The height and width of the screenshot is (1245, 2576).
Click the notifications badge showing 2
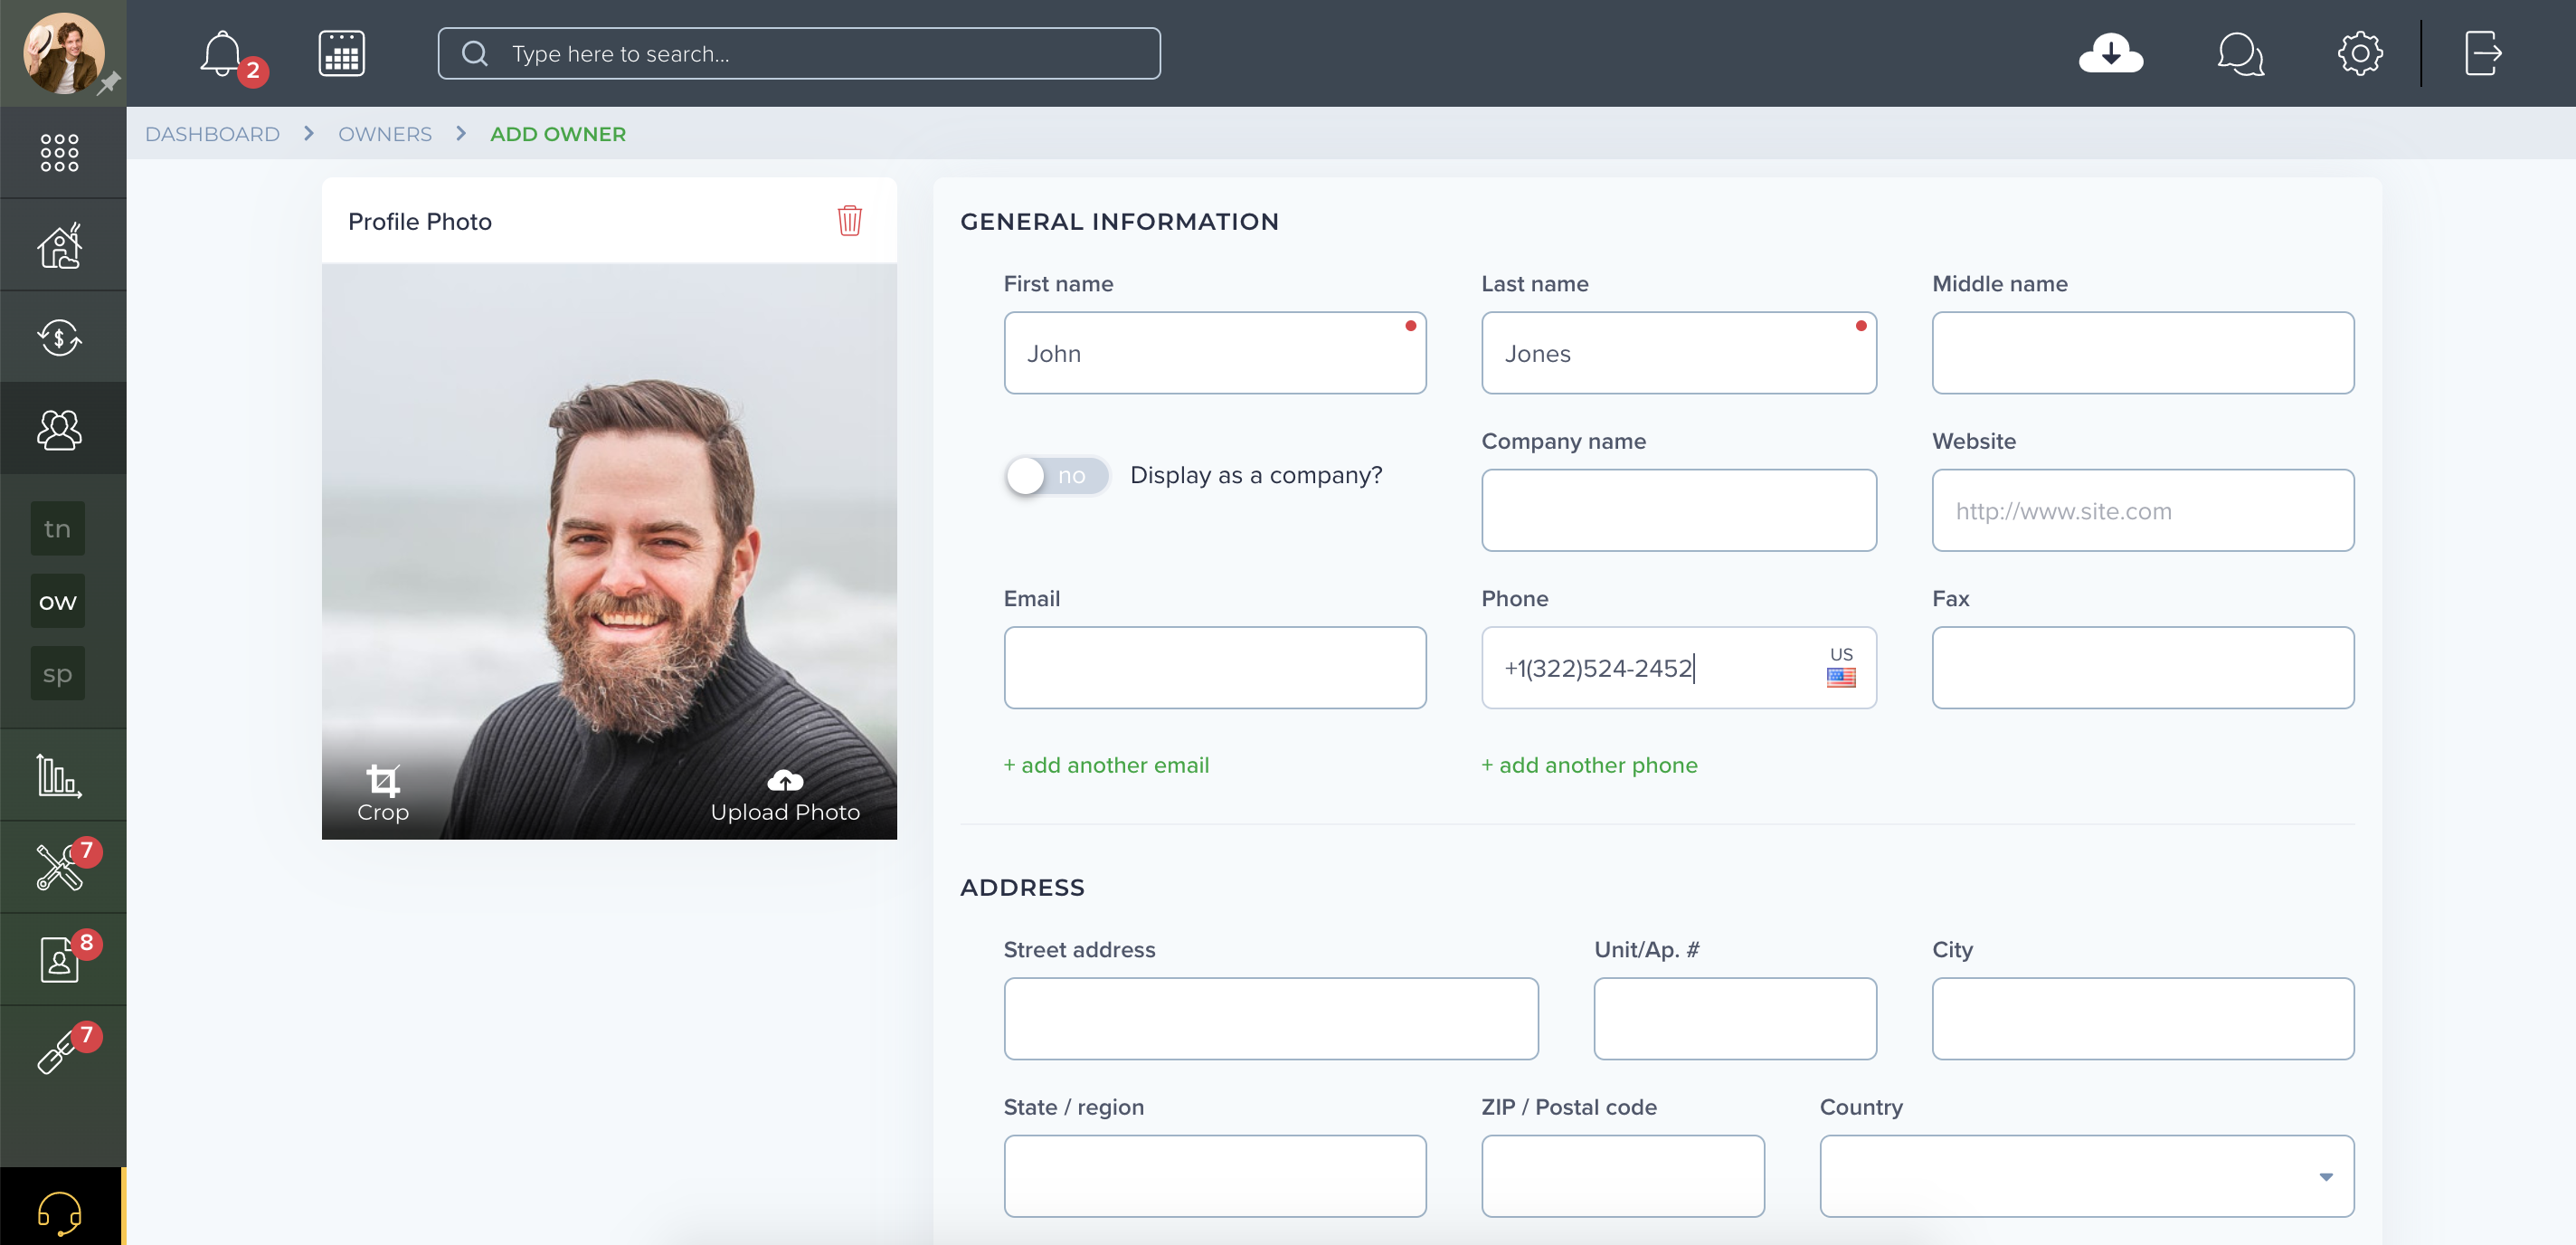tap(253, 71)
